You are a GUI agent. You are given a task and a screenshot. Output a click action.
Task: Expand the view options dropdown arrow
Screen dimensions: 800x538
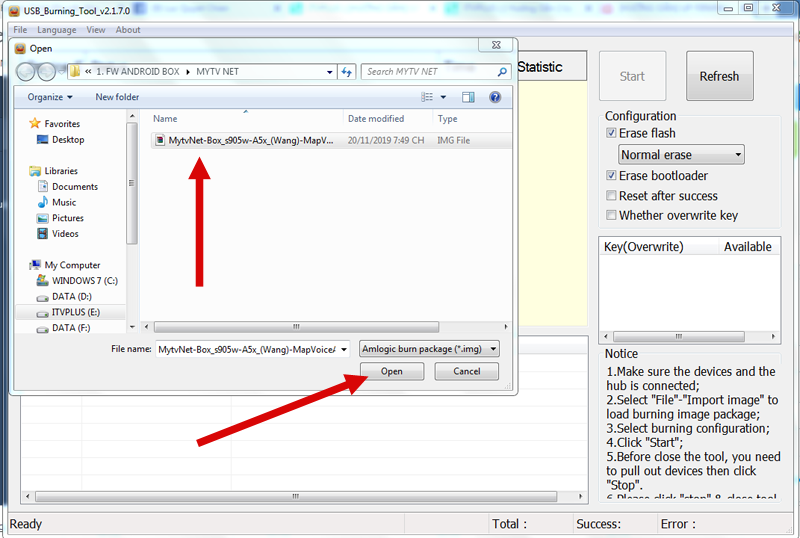[x=443, y=97]
